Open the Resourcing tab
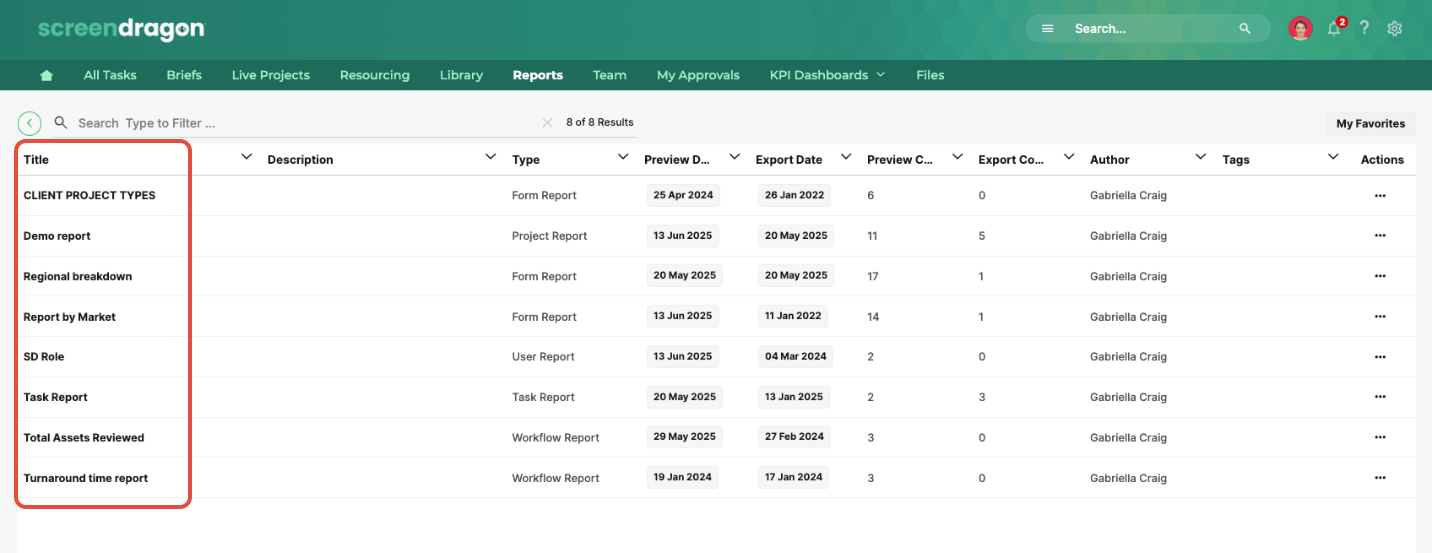The width and height of the screenshot is (1432, 553). [x=375, y=75]
